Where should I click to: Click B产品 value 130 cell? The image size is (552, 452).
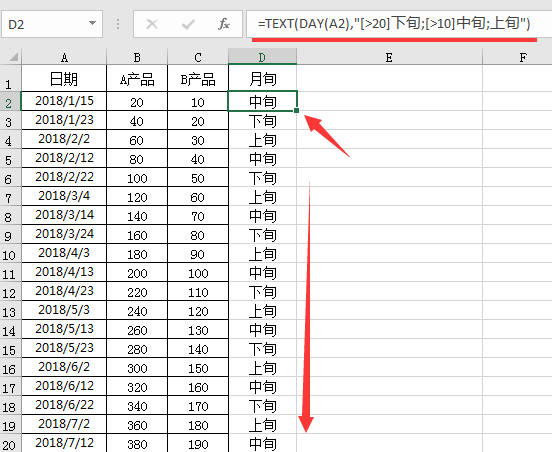coord(198,329)
